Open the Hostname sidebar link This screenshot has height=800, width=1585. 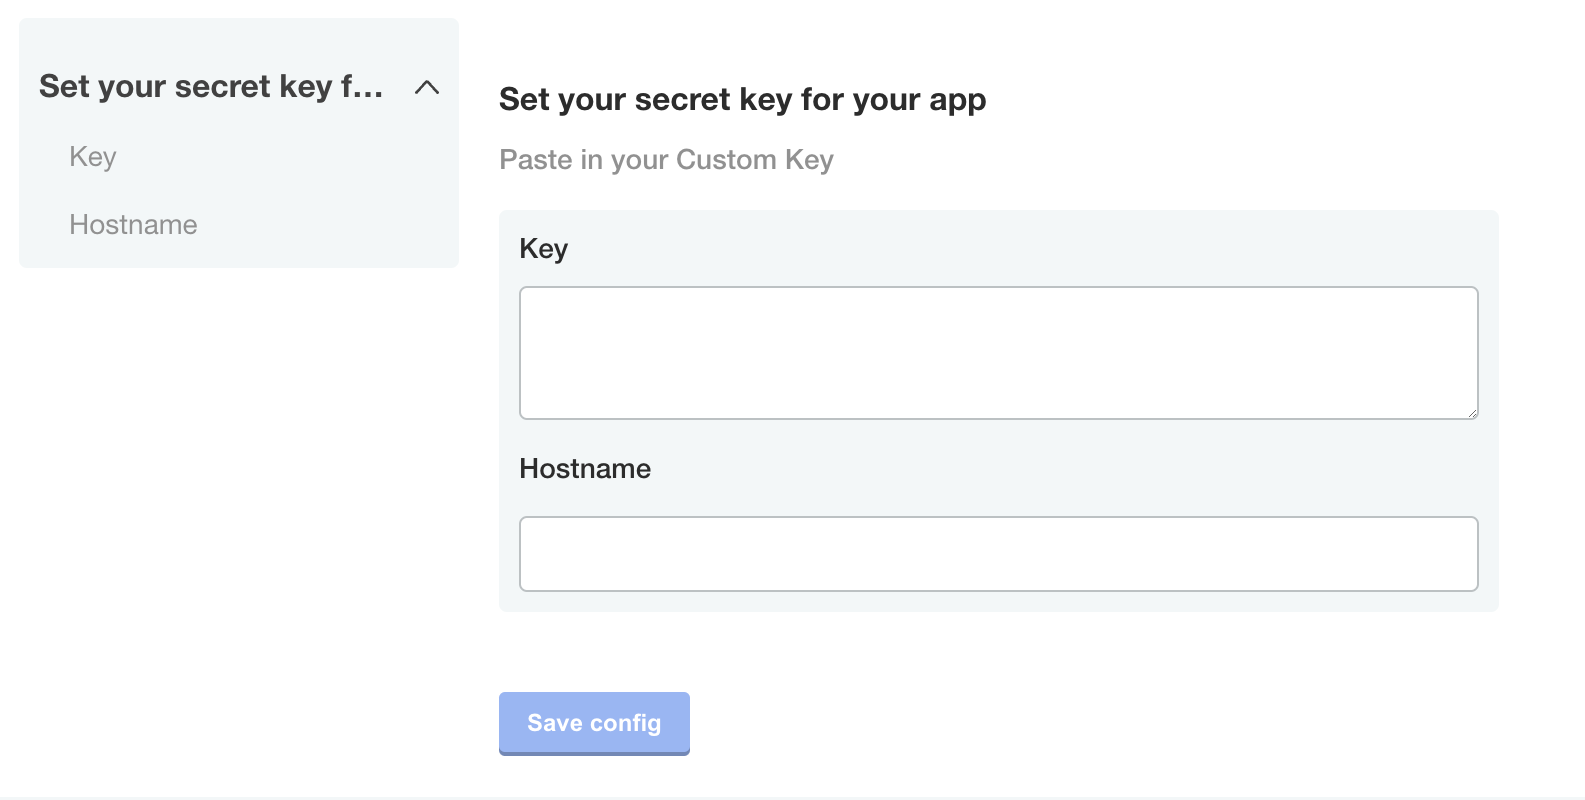click(133, 225)
